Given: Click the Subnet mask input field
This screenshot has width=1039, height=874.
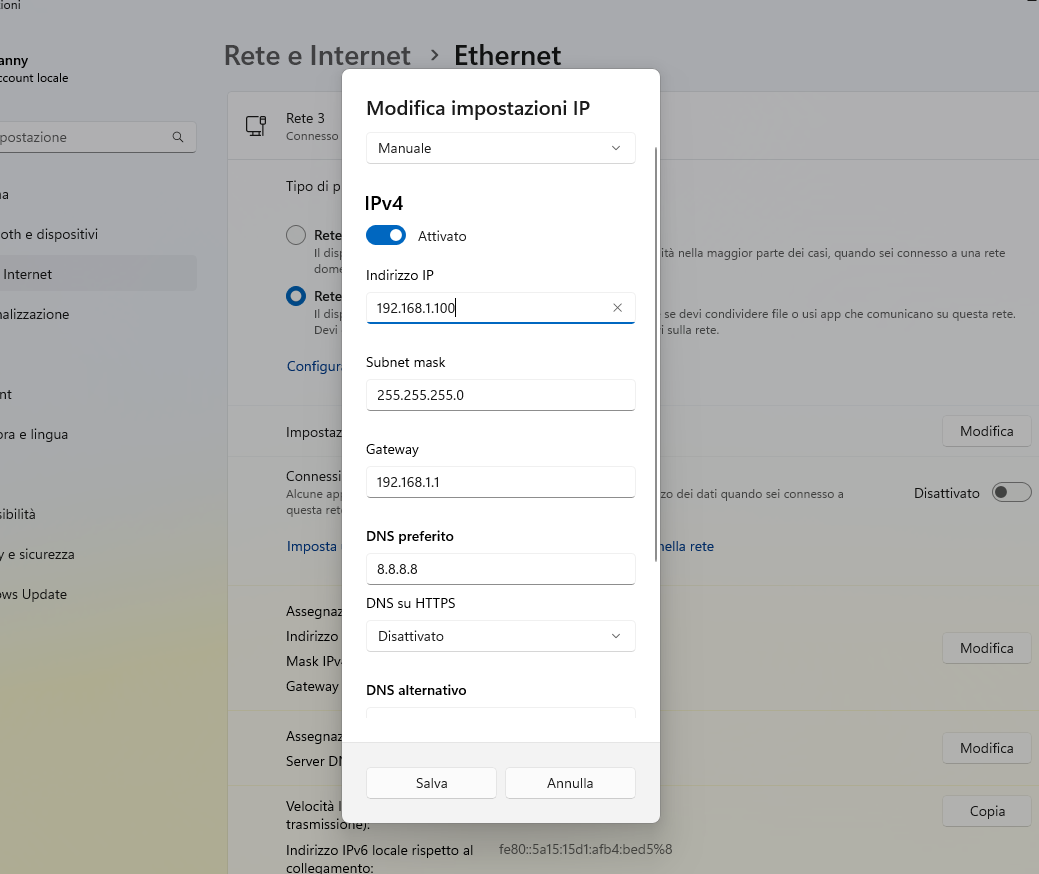Looking at the screenshot, I should tap(500, 395).
